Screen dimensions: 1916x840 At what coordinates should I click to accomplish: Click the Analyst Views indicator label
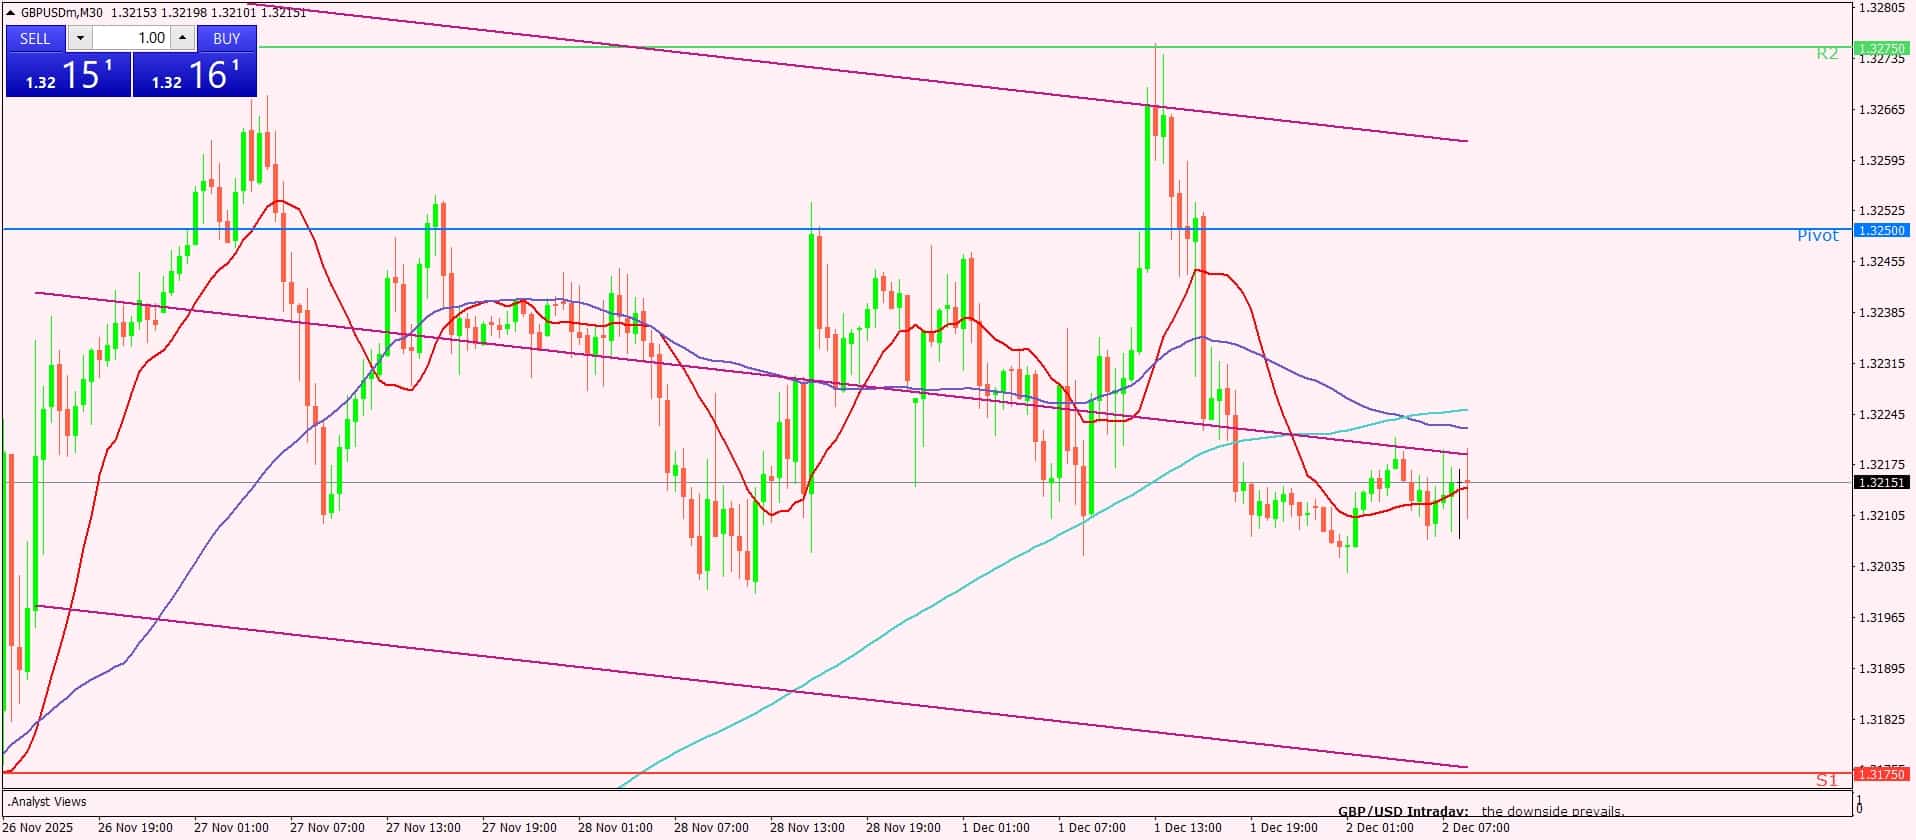pos(47,801)
